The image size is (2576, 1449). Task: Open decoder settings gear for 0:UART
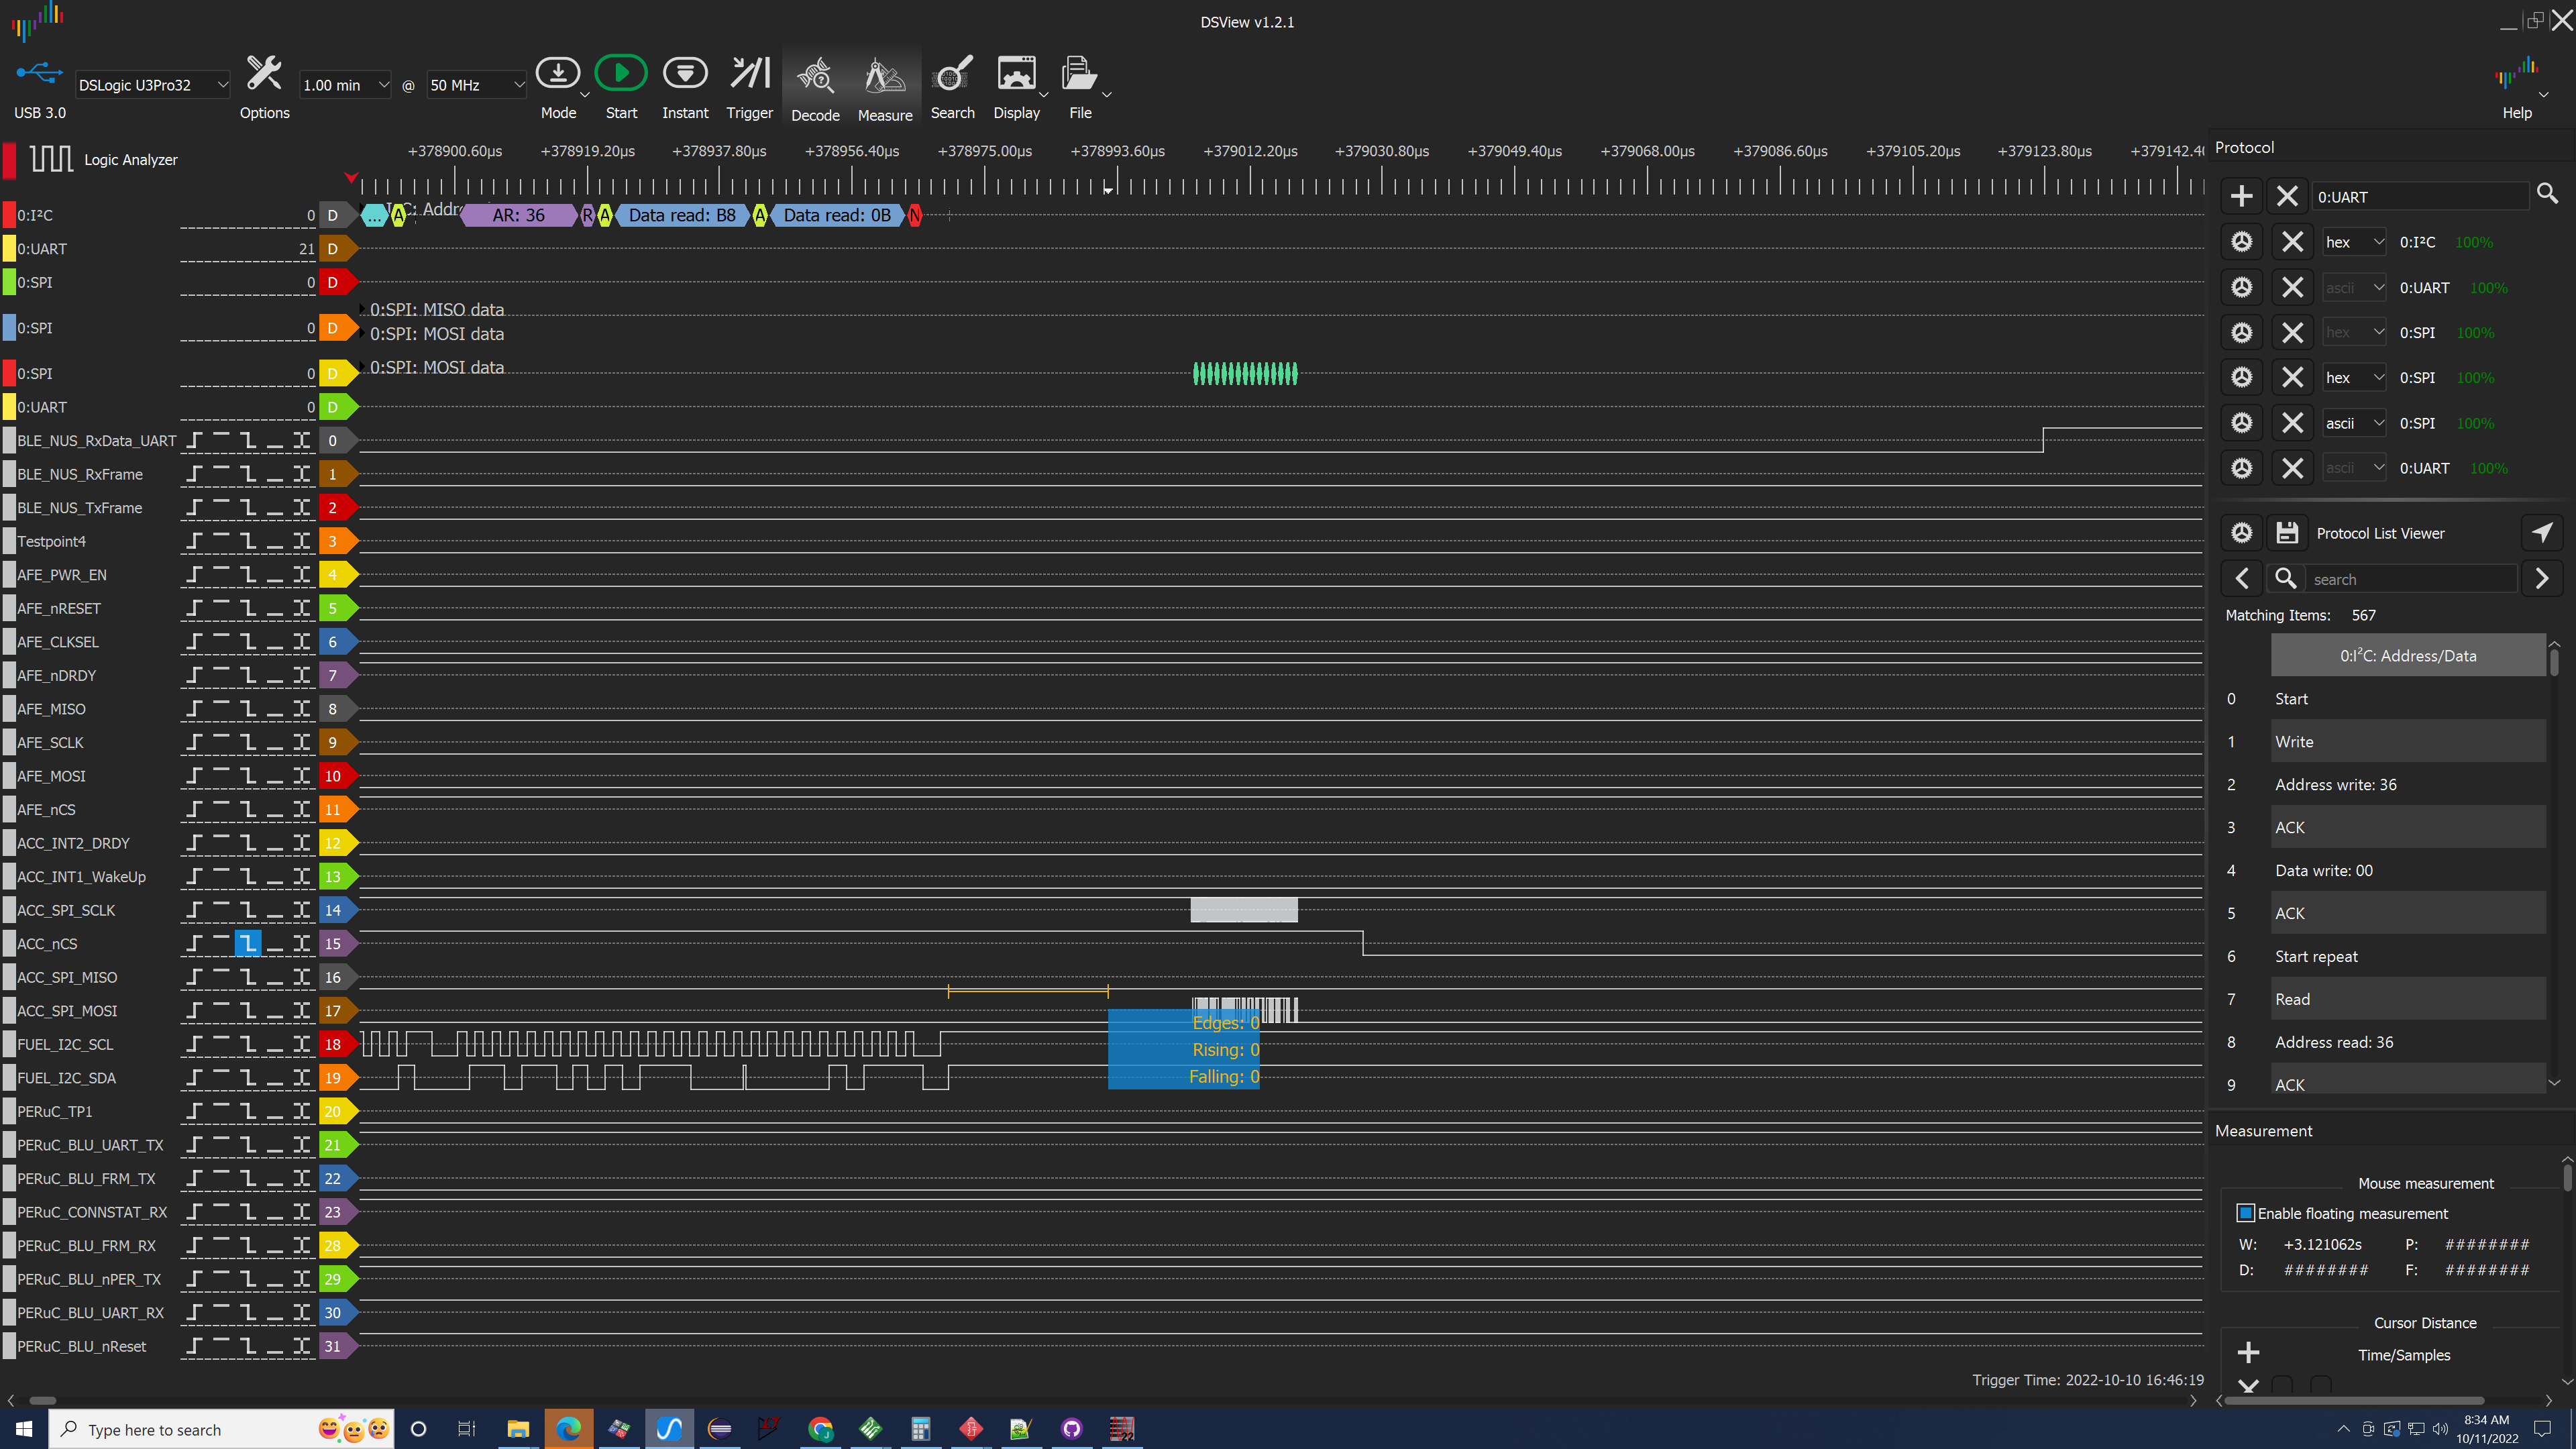pos(2241,287)
